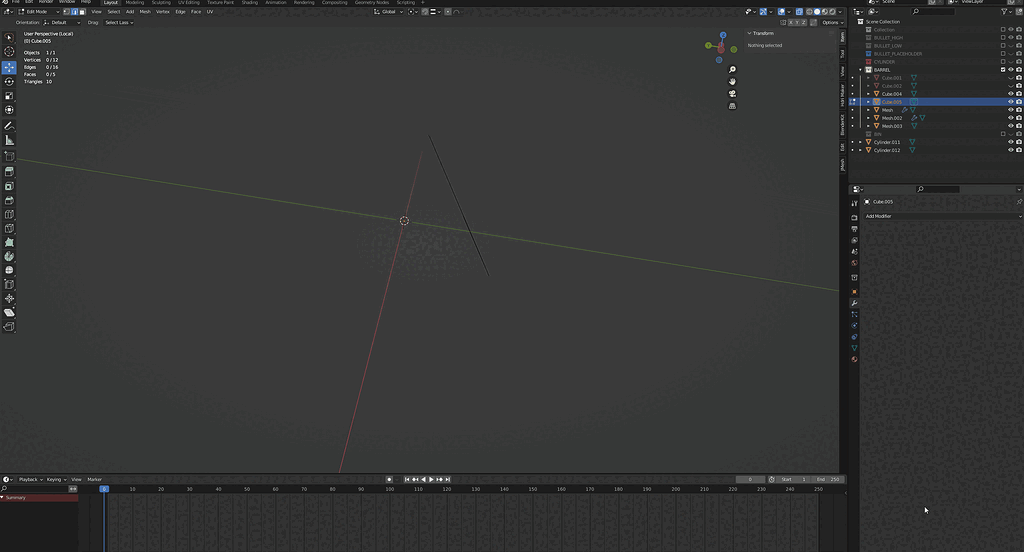This screenshot has height=552, width=1024.
Task: Select the Inset Faces tool
Action: [x=9, y=186]
